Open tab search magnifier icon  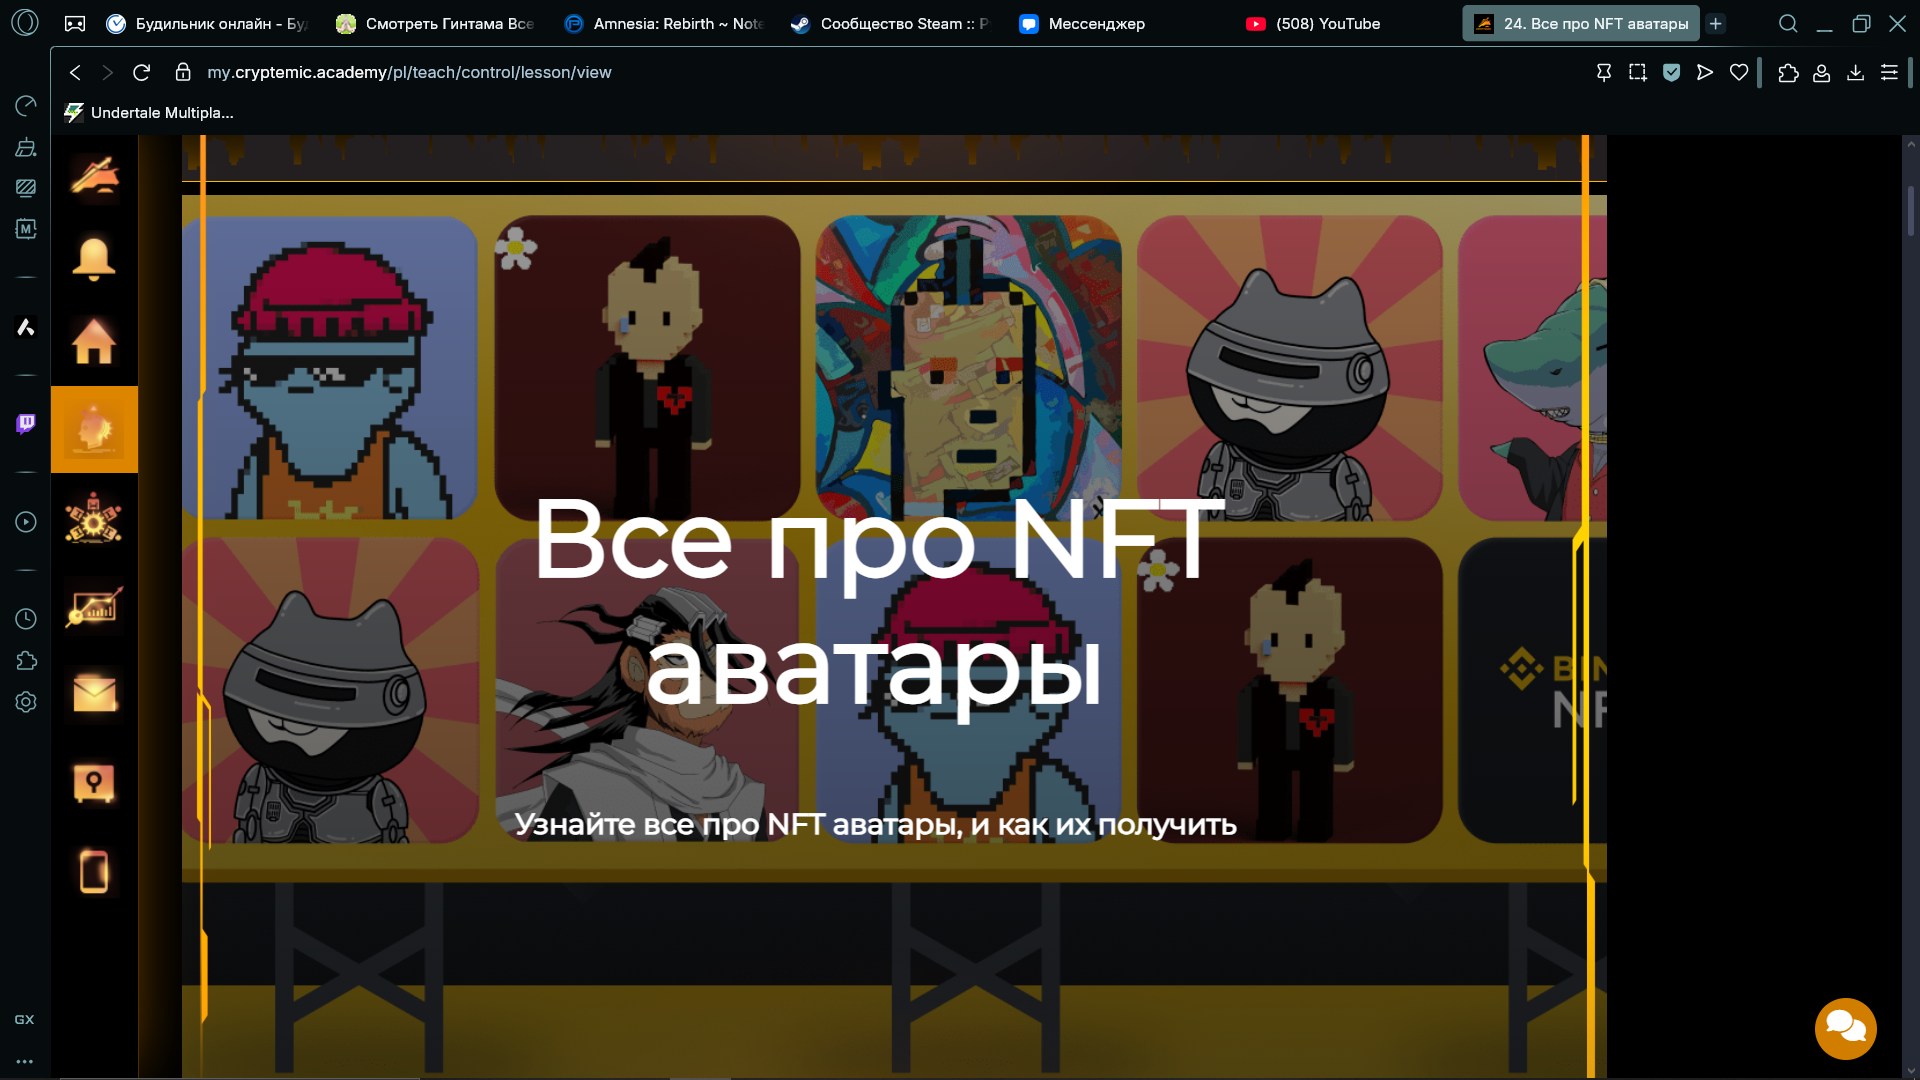coord(1788,23)
